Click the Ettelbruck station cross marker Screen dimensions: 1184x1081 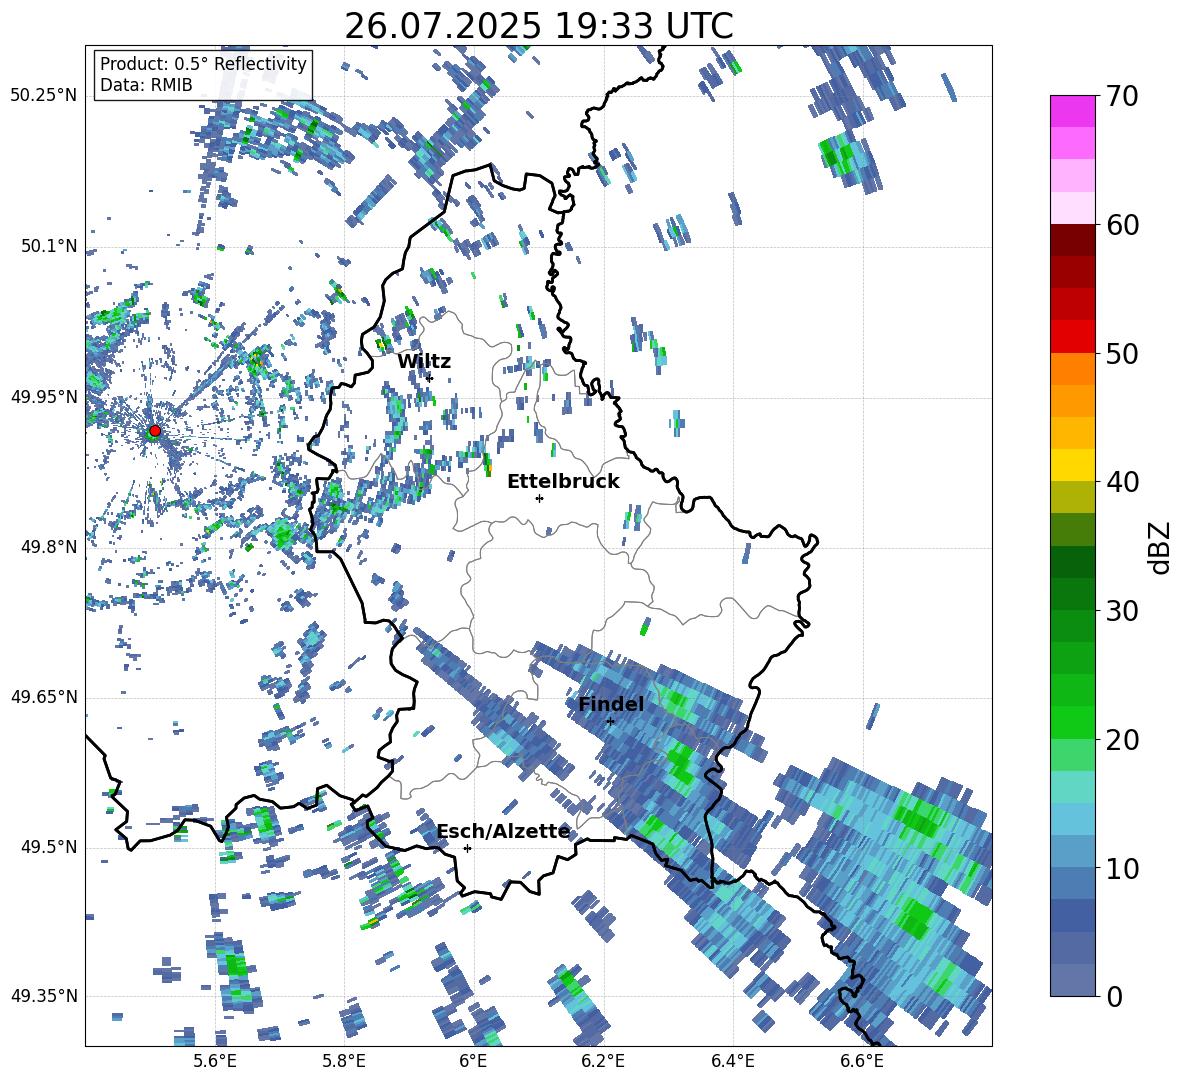(x=539, y=498)
